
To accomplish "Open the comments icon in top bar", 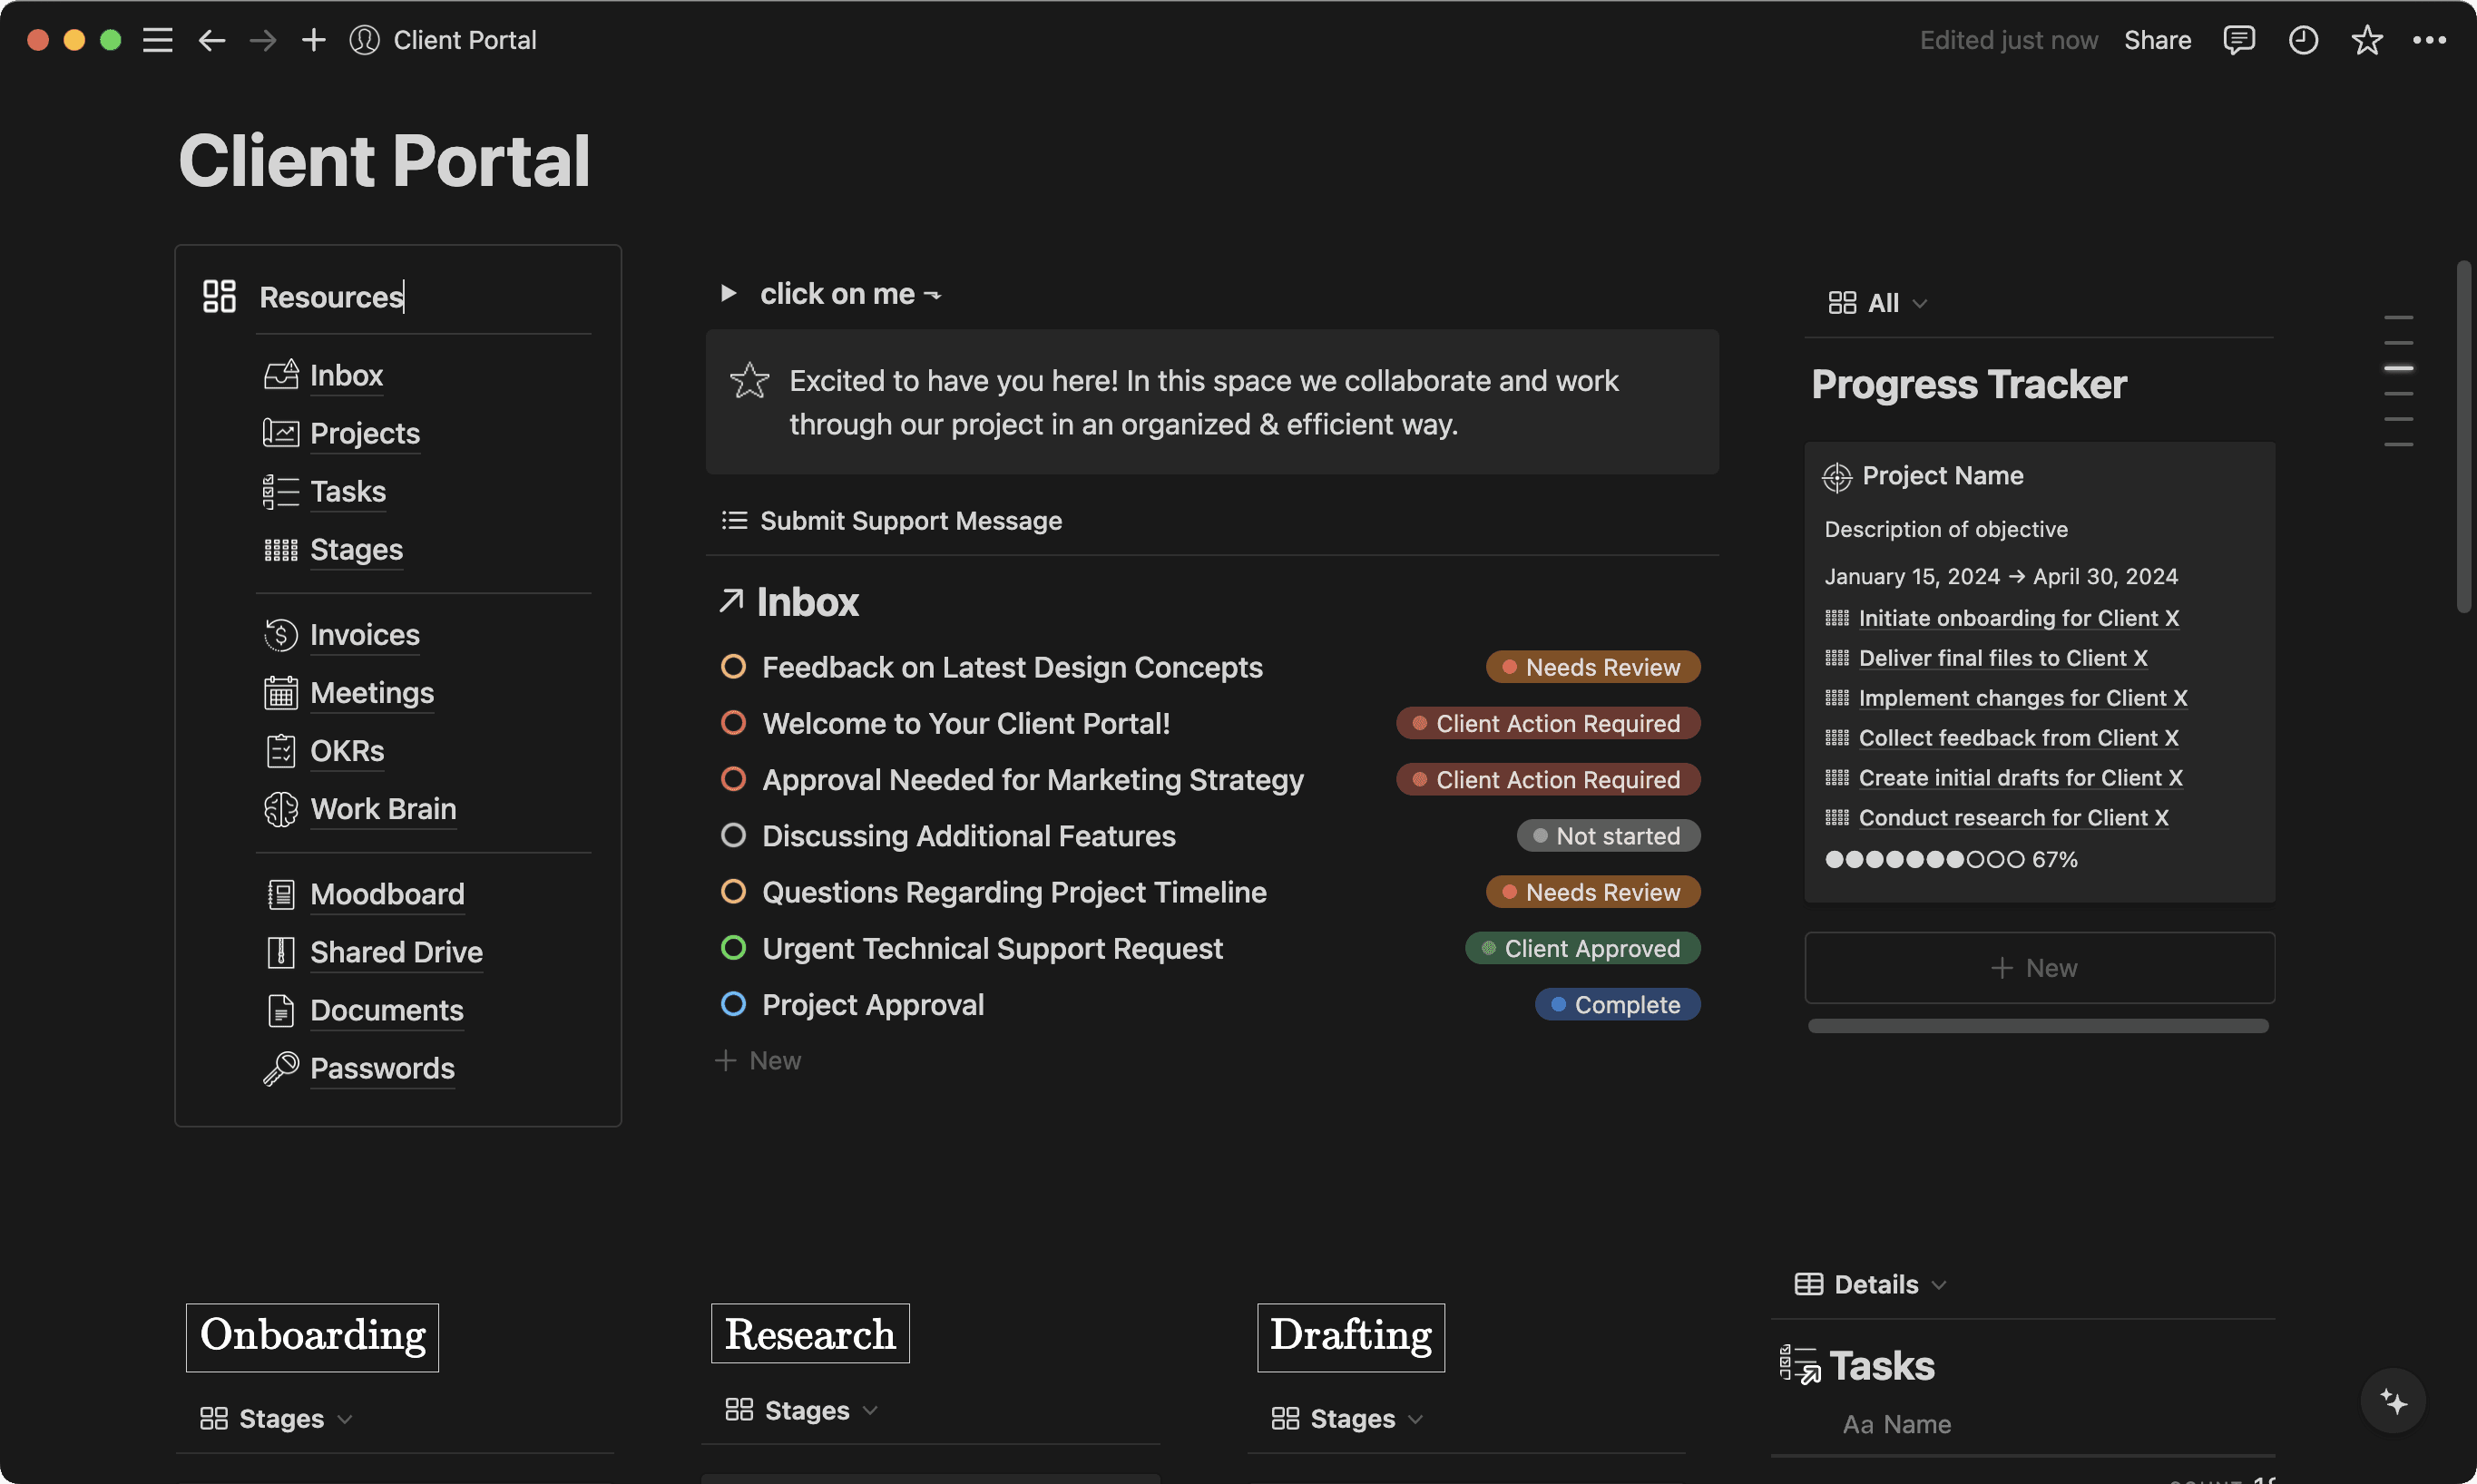I will click(x=2238, y=40).
